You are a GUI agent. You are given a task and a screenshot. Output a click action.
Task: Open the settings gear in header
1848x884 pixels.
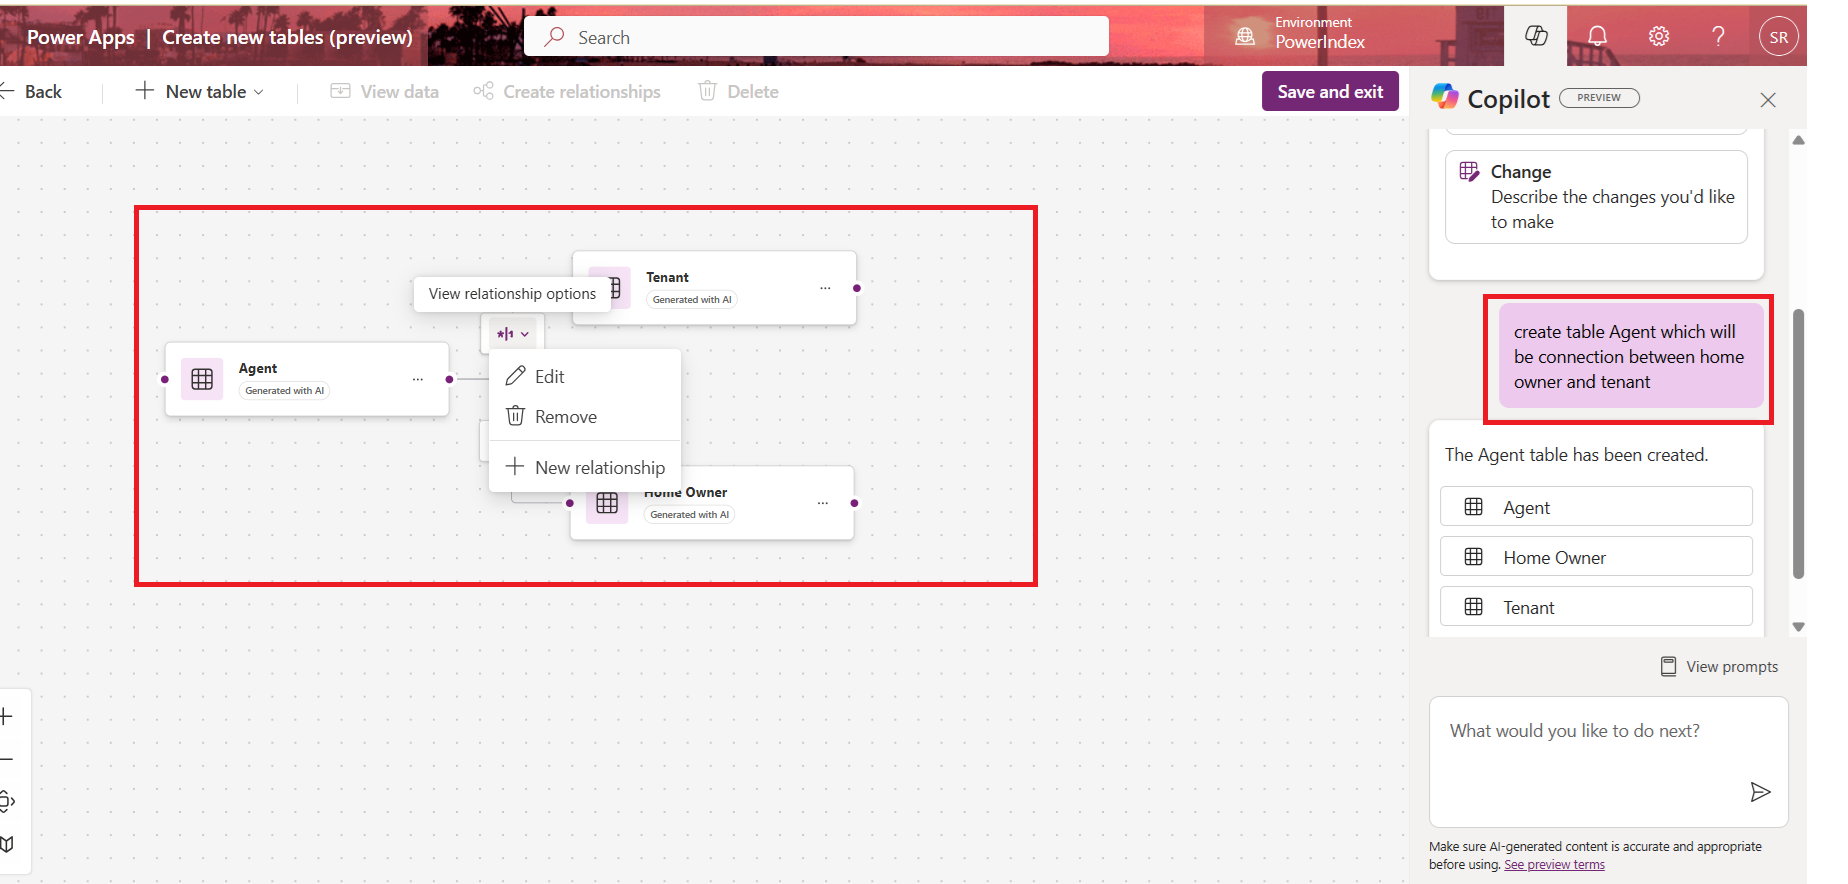coord(1658,37)
